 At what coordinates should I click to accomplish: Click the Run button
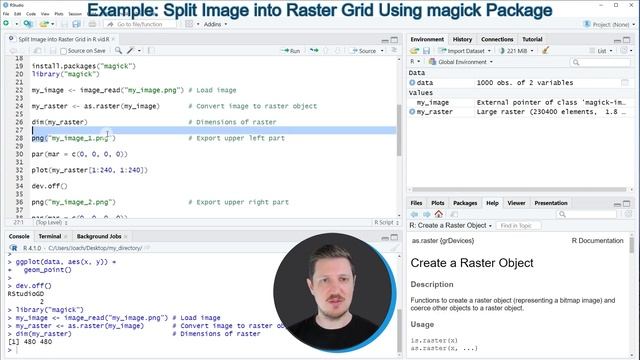tap(291, 51)
